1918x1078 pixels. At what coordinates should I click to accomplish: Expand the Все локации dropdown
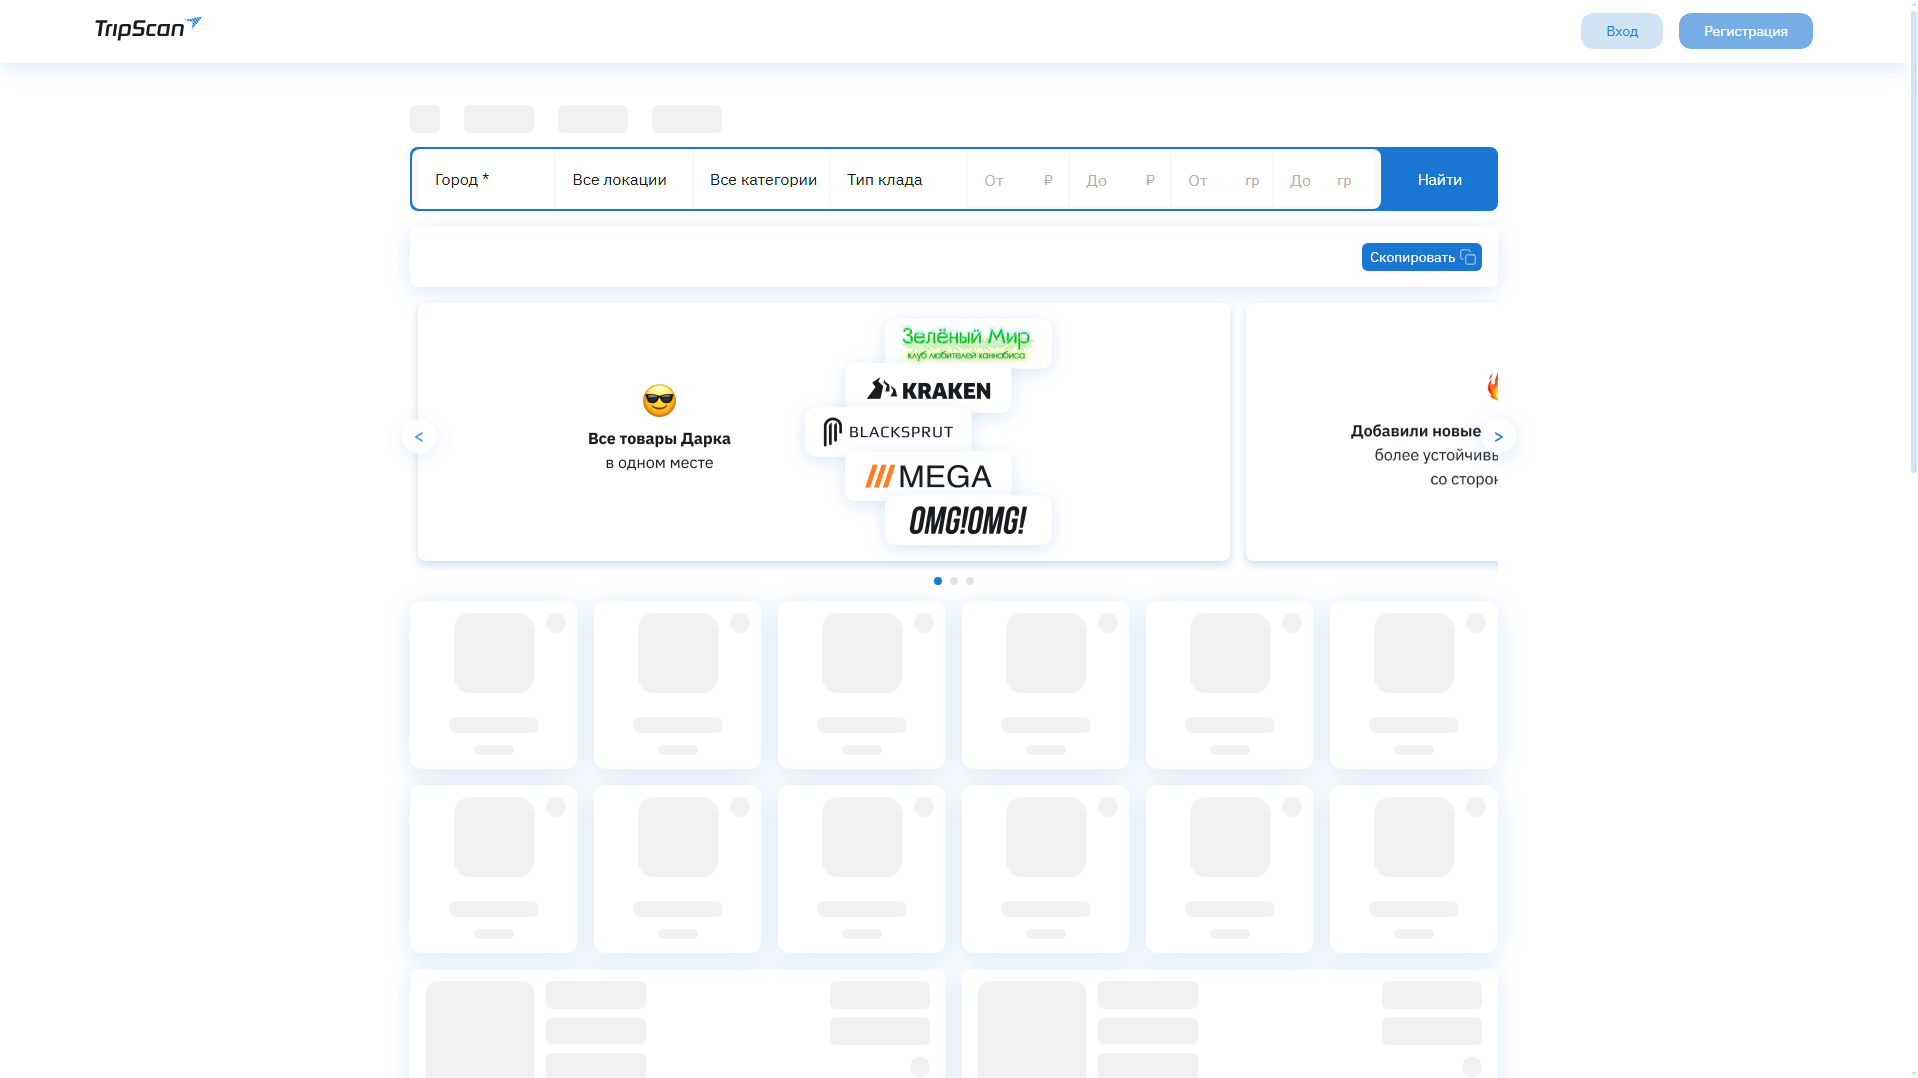(624, 180)
